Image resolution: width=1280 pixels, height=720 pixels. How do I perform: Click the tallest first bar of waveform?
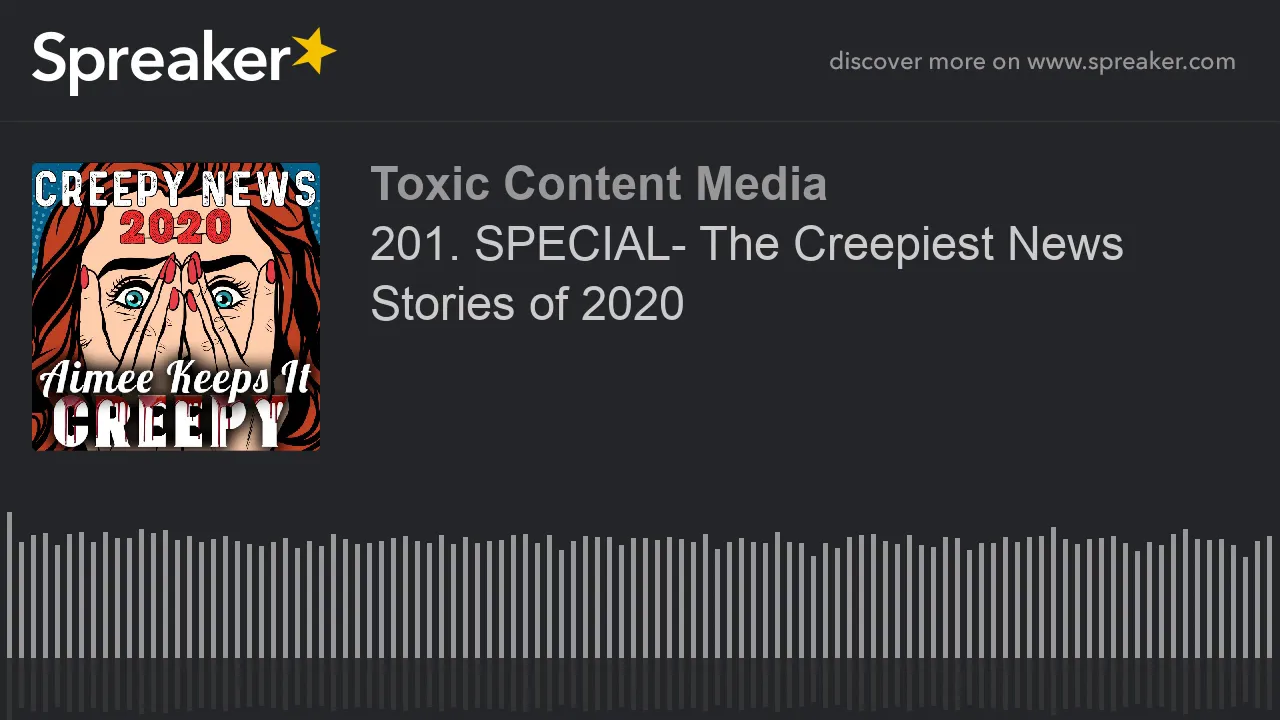click(x=9, y=585)
